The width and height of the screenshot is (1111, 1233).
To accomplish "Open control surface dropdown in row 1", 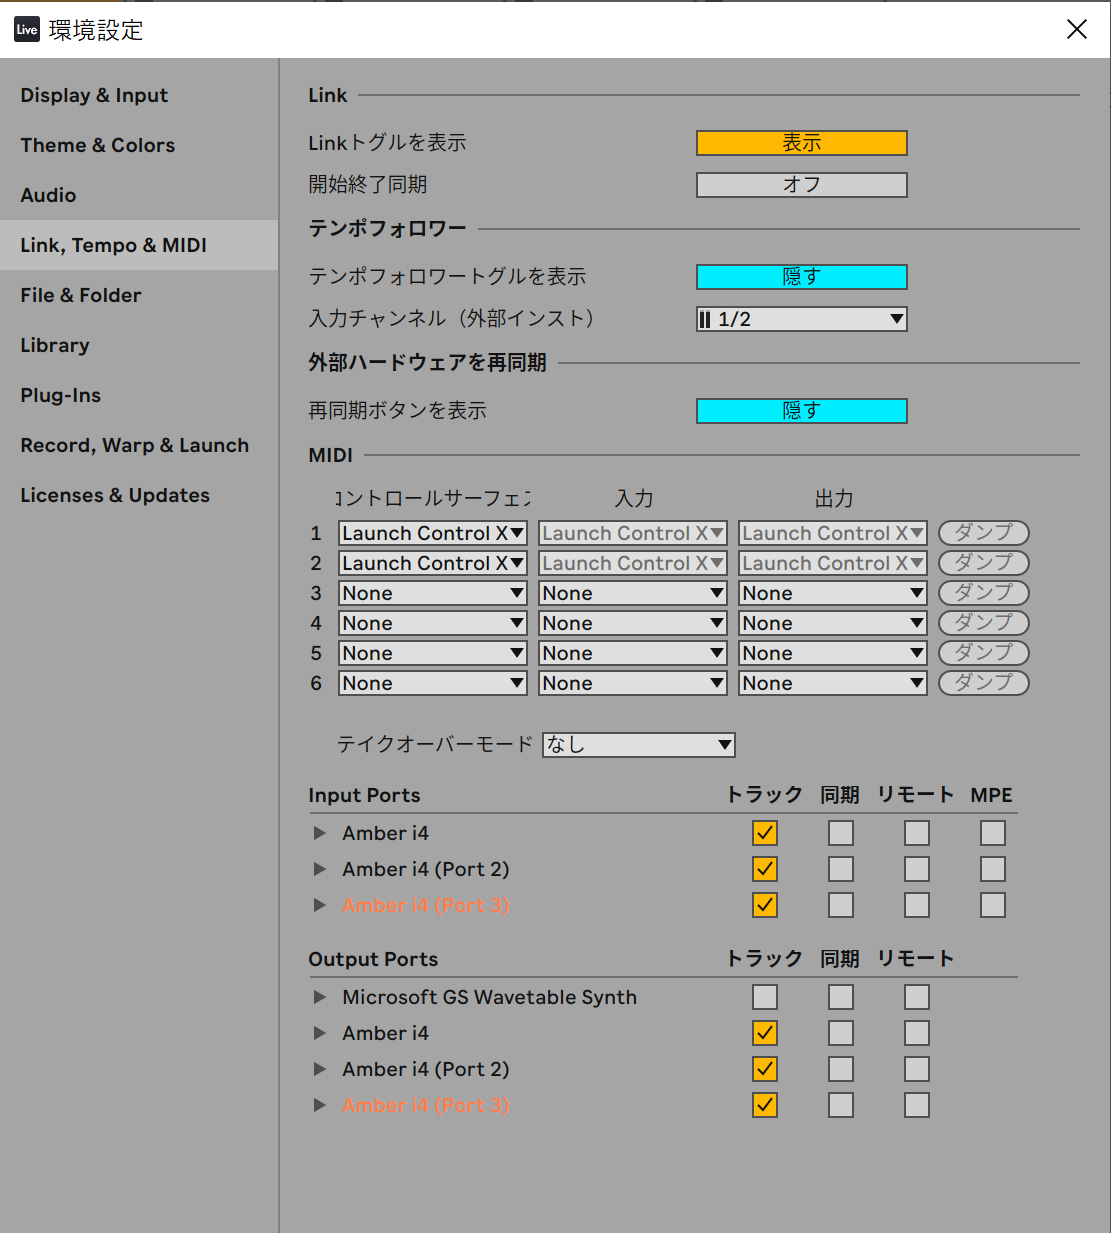I will [433, 533].
